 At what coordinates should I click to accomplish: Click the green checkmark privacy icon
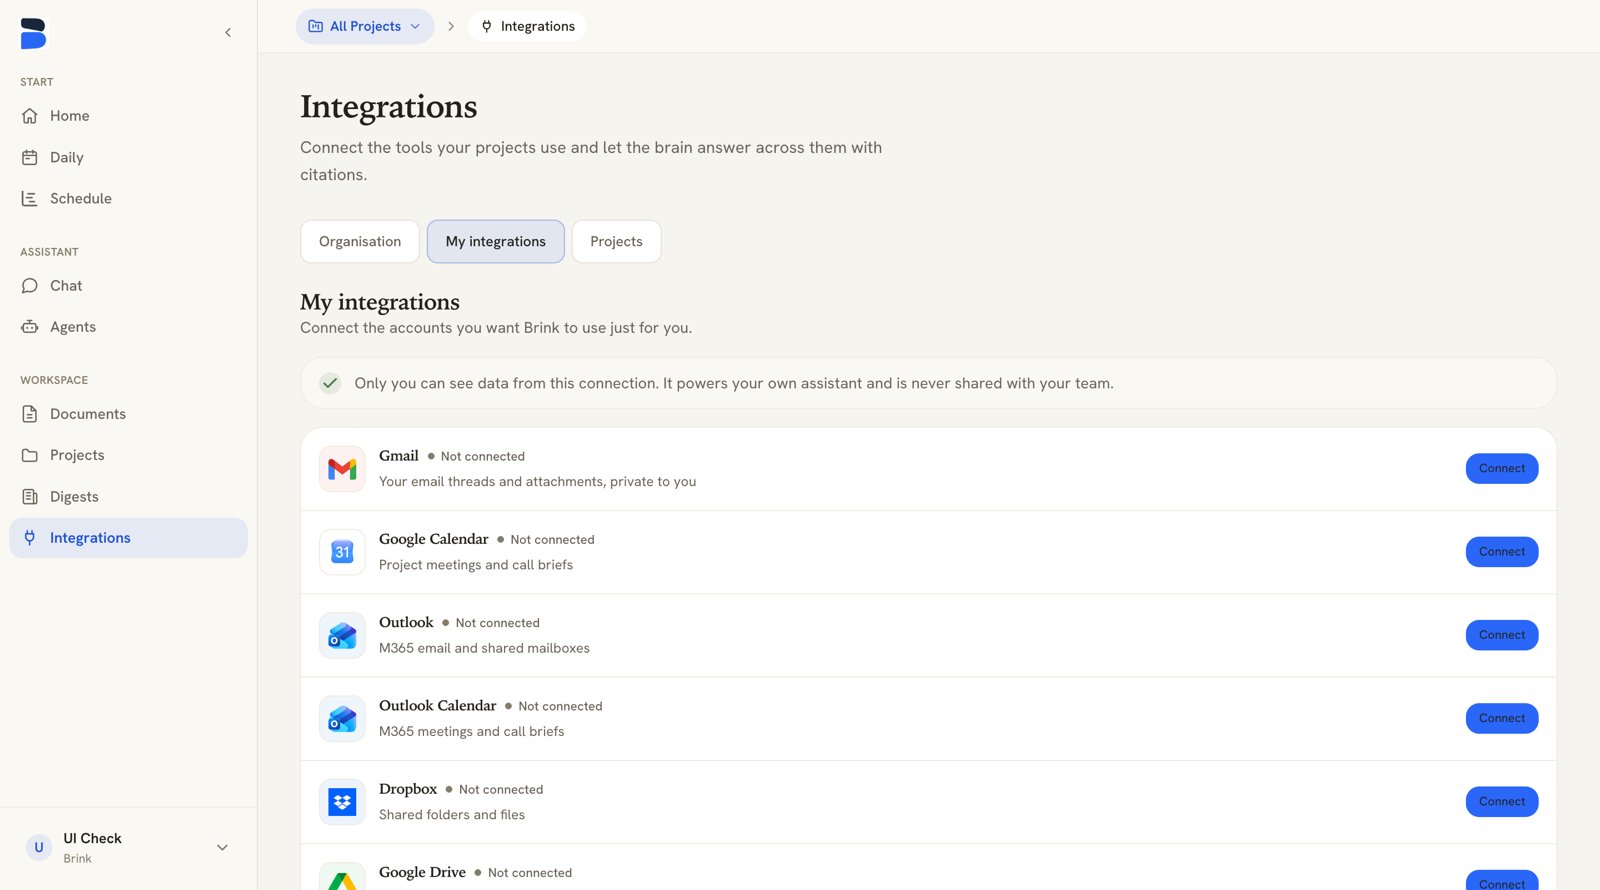pyautogui.click(x=330, y=383)
